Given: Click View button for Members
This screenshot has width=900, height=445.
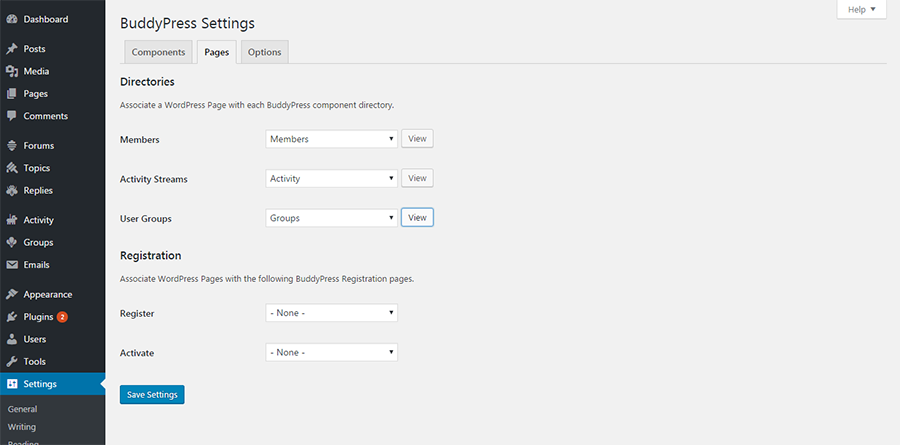Looking at the screenshot, I should click(417, 139).
